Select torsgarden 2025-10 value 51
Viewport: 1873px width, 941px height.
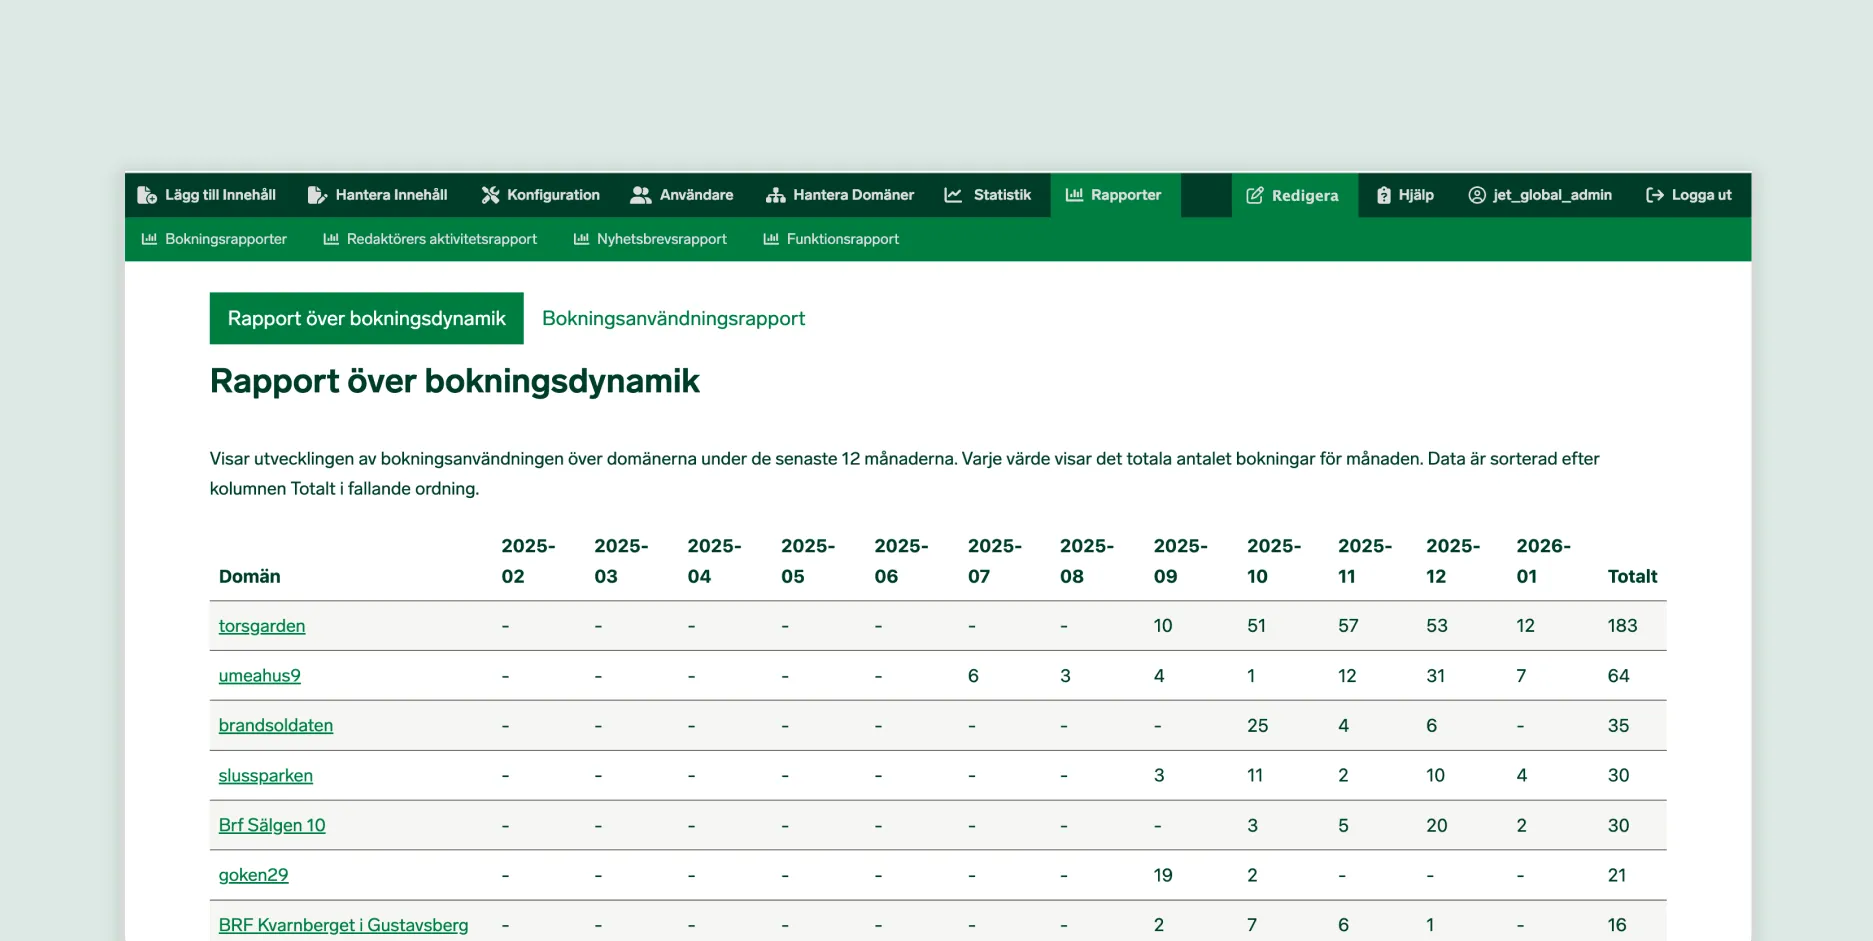pyautogui.click(x=1256, y=626)
